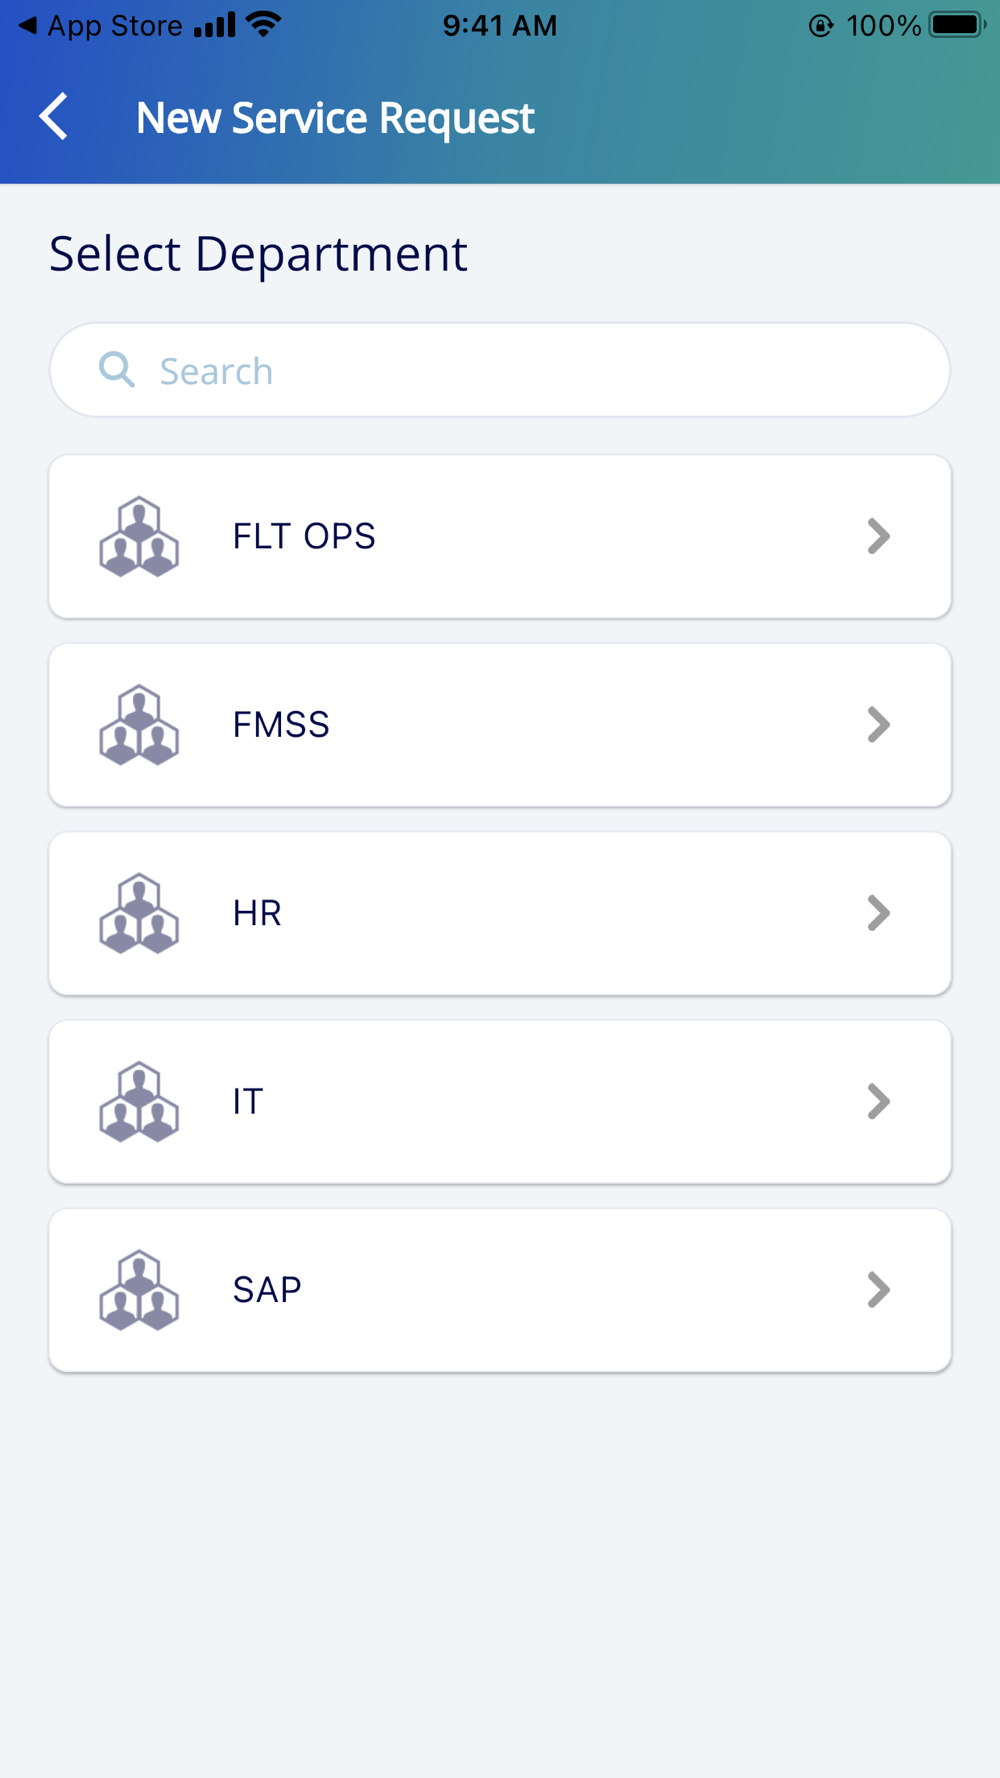
Task: Open FMSS using its chevron
Action: point(878,725)
